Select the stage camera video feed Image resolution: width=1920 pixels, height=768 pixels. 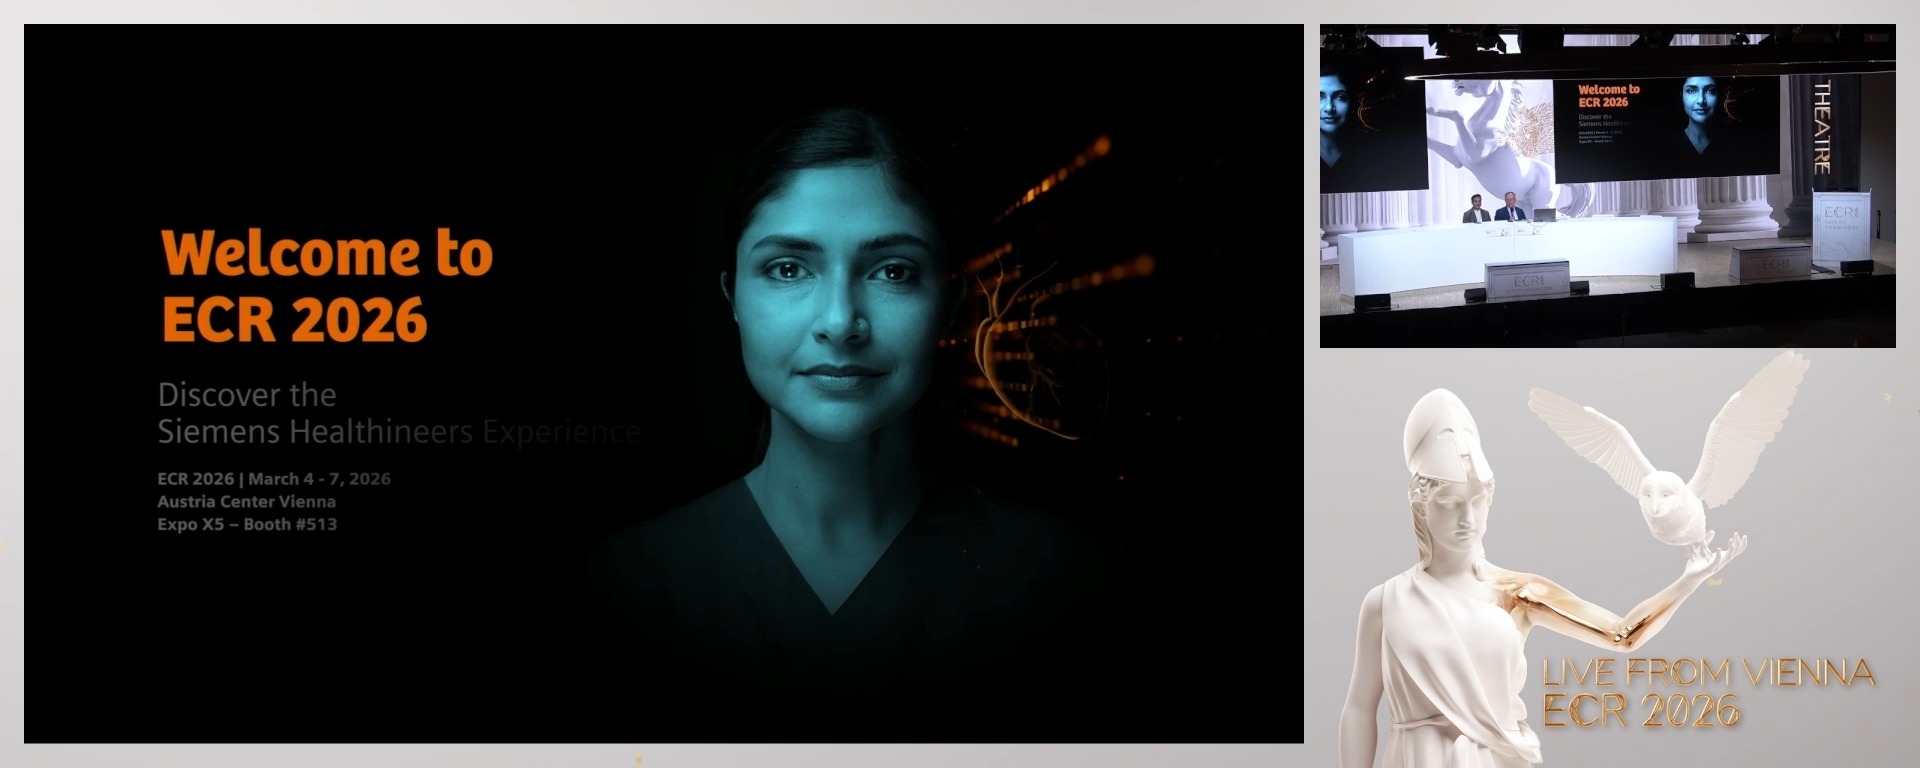(1607, 186)
